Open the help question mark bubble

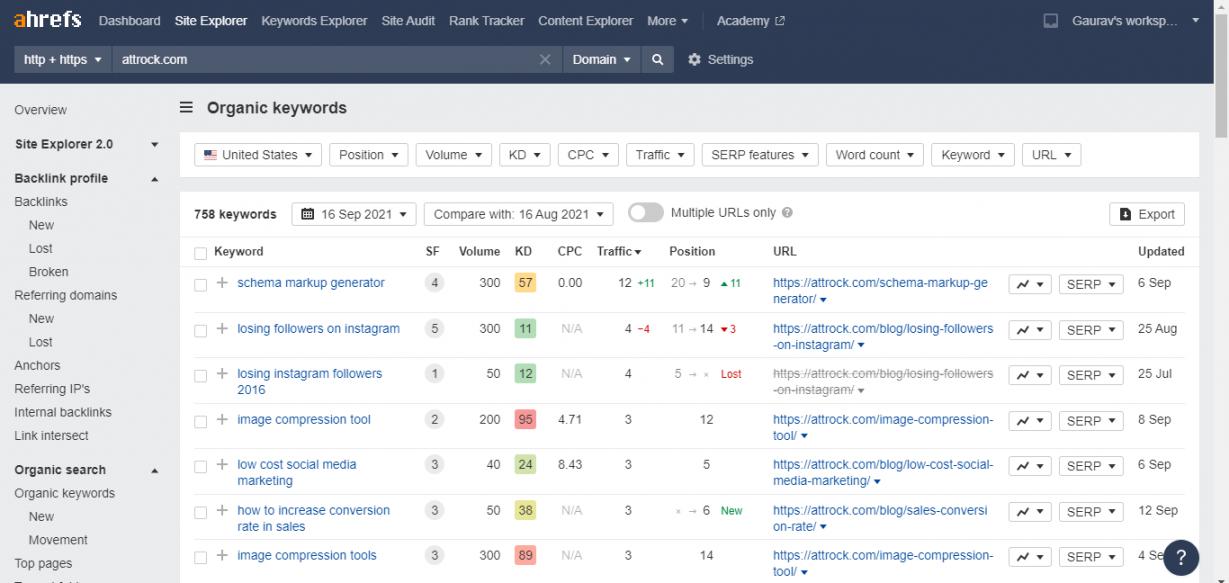click(x=1181, y=558)
